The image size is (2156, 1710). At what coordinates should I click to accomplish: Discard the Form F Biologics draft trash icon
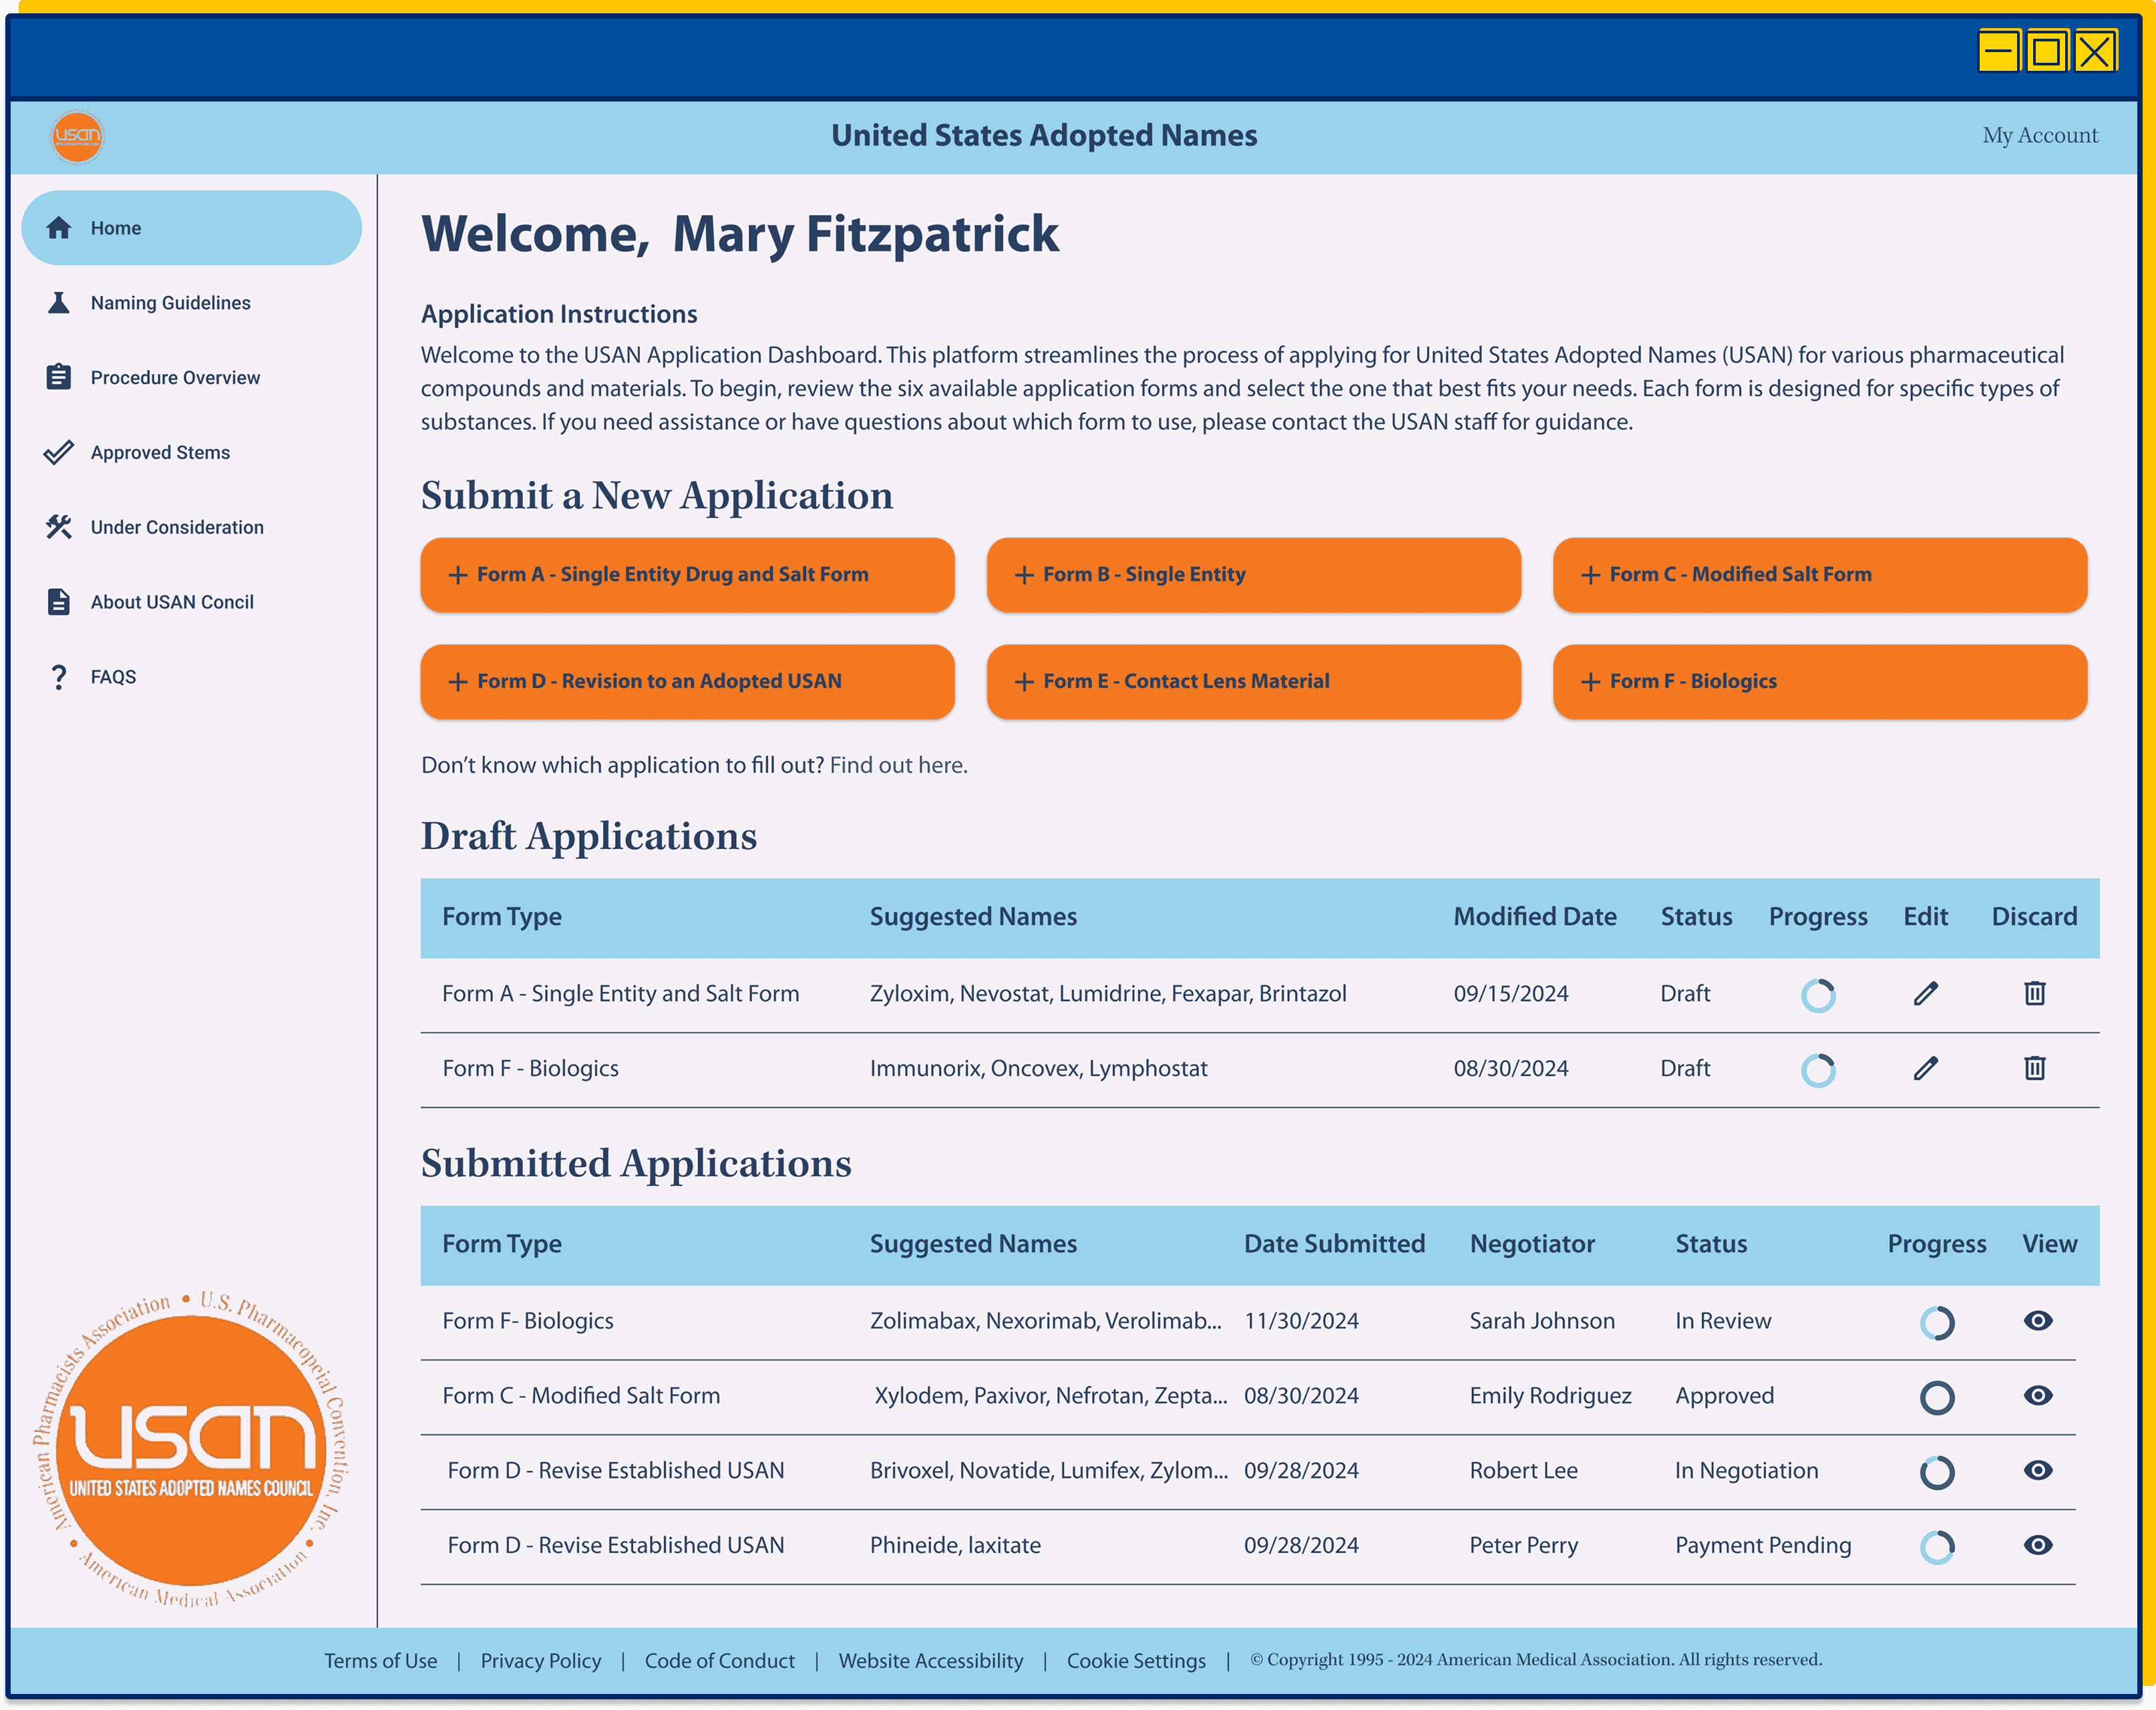pyautogui.click(x=2035, y=1068)
